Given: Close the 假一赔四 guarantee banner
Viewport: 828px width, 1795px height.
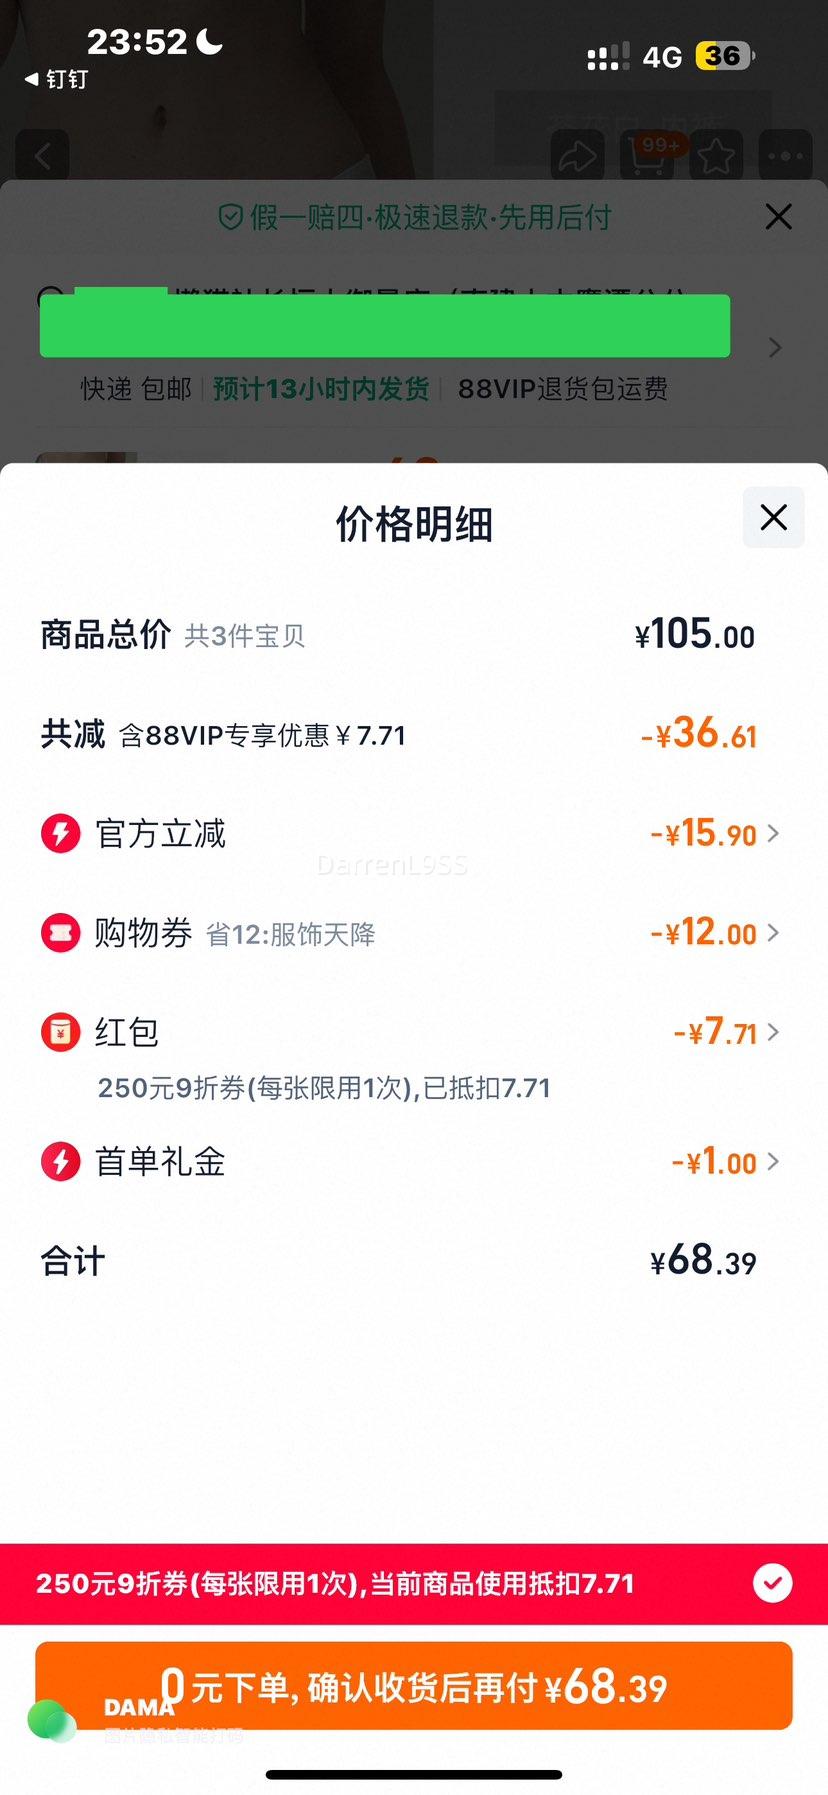Looking at the screenshot, I should click(x=778, y=216).
